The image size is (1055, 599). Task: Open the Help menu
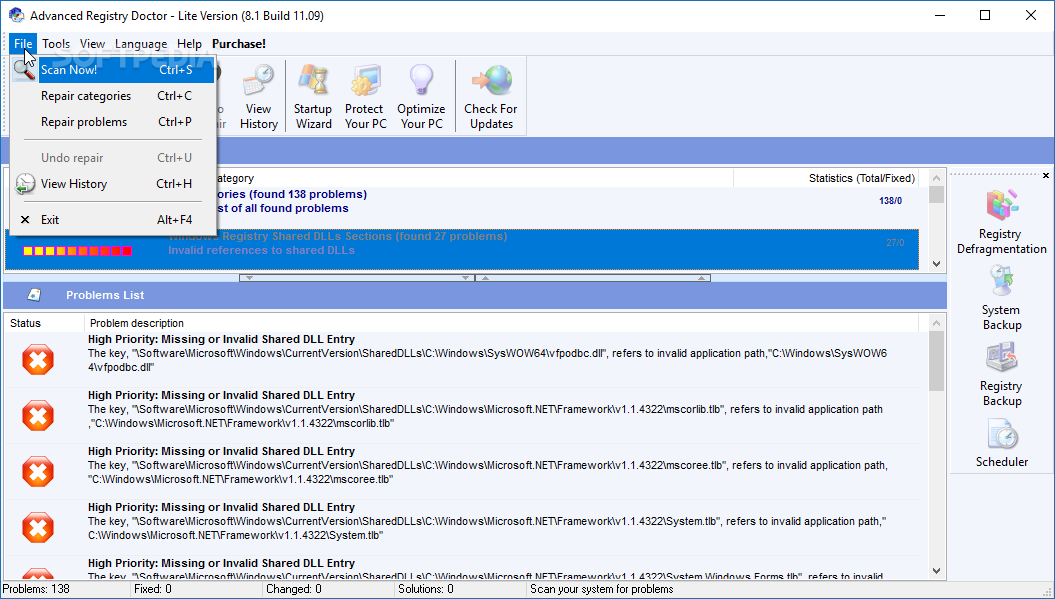189,44
